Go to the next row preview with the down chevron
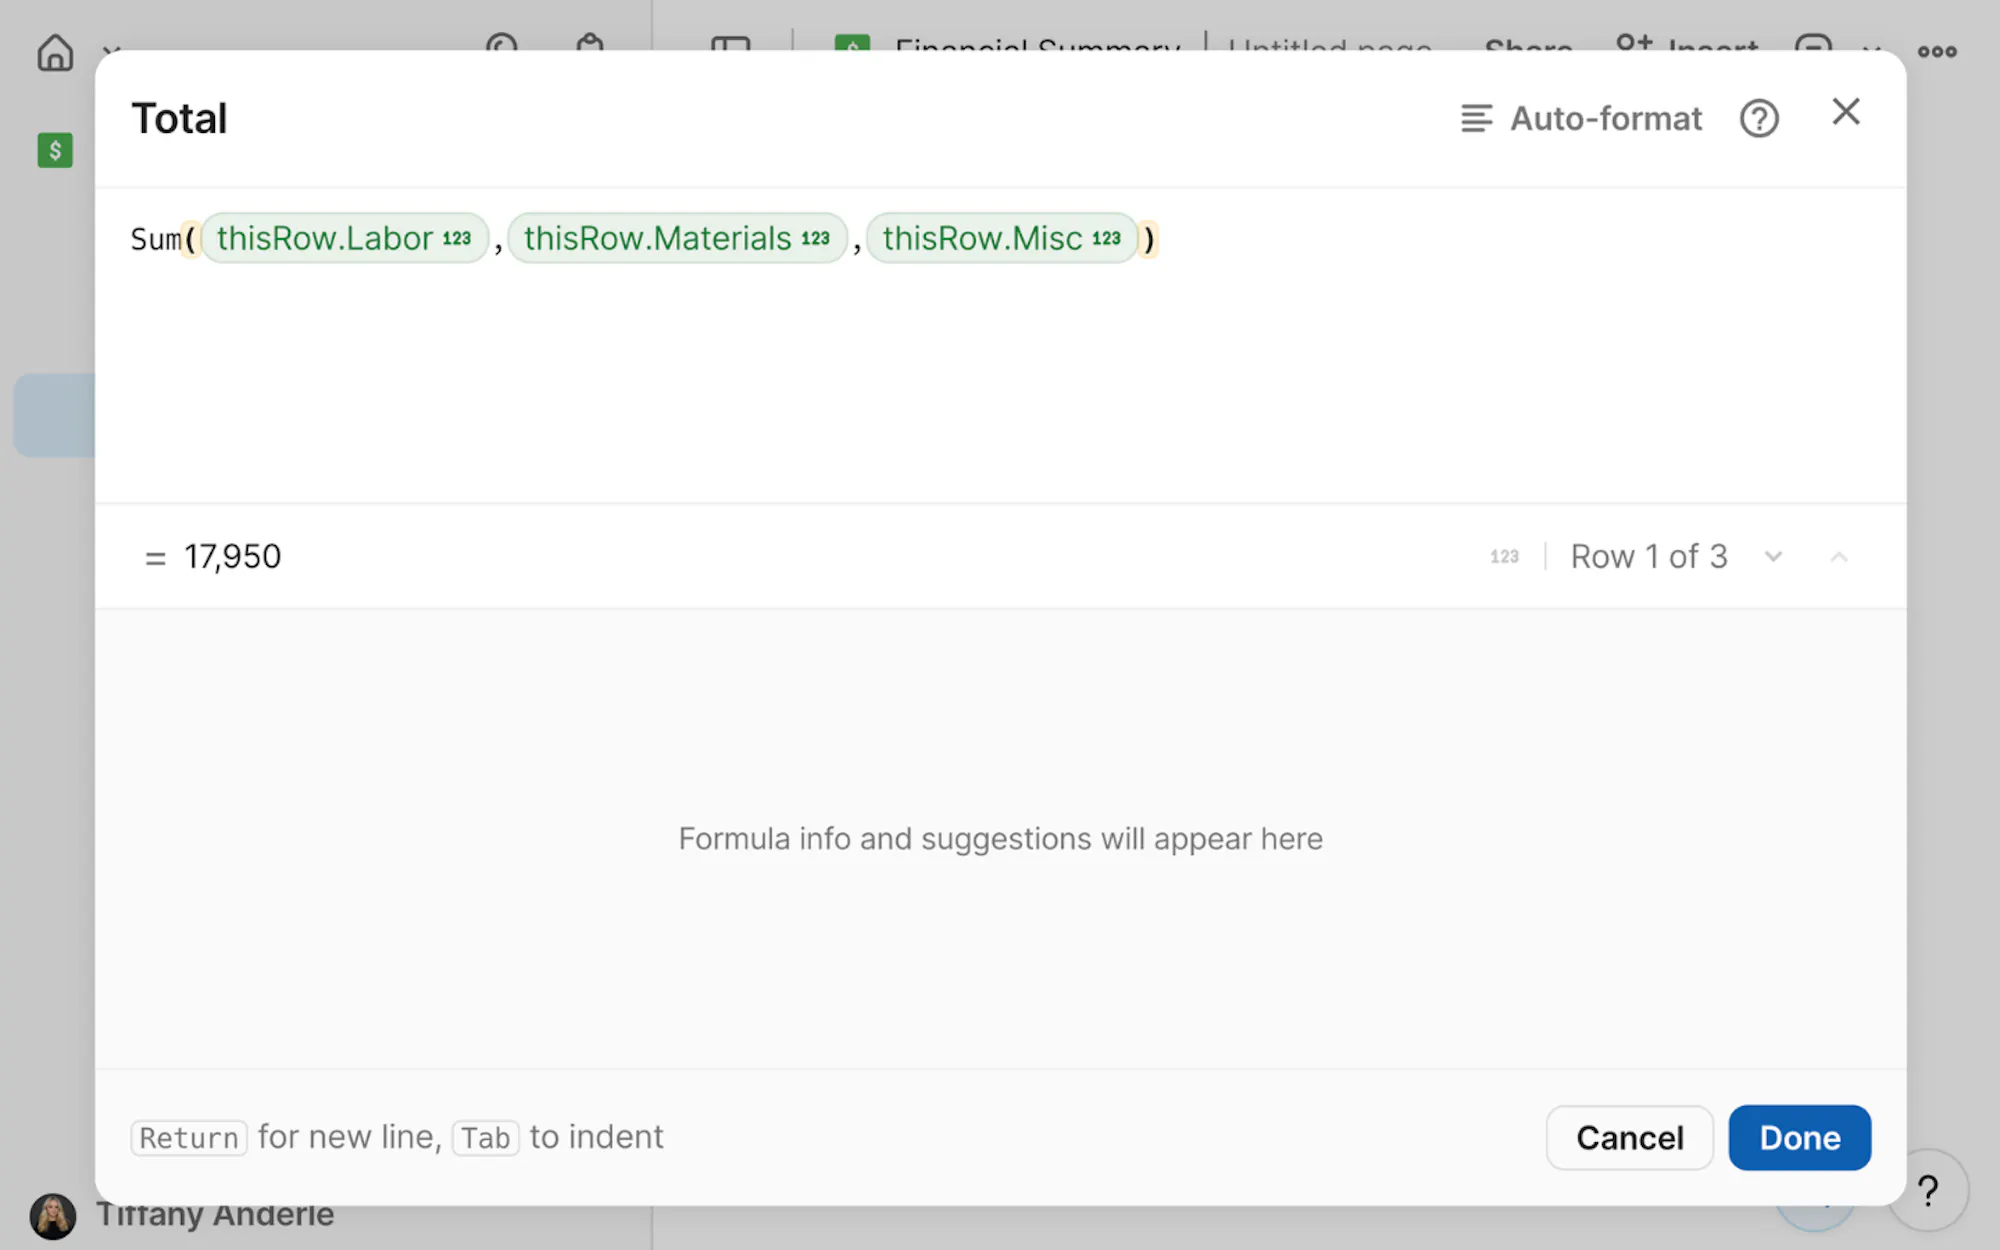 click(1773, 557)
